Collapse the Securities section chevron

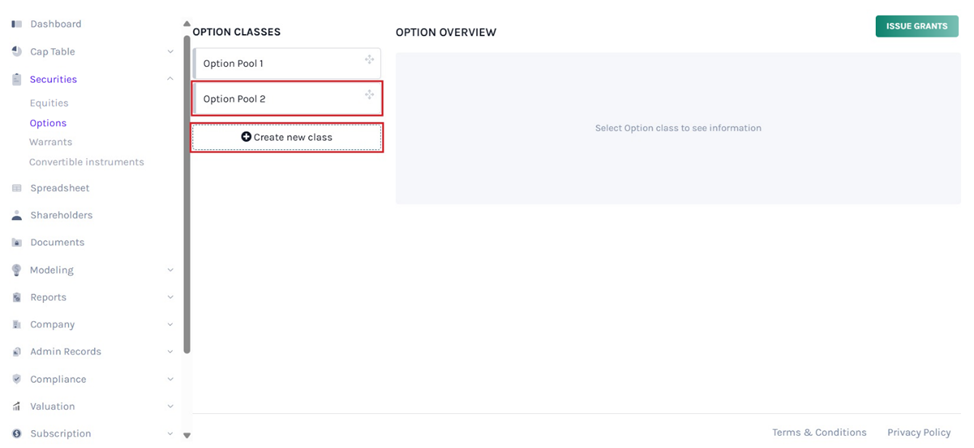[x=170, y=79]
